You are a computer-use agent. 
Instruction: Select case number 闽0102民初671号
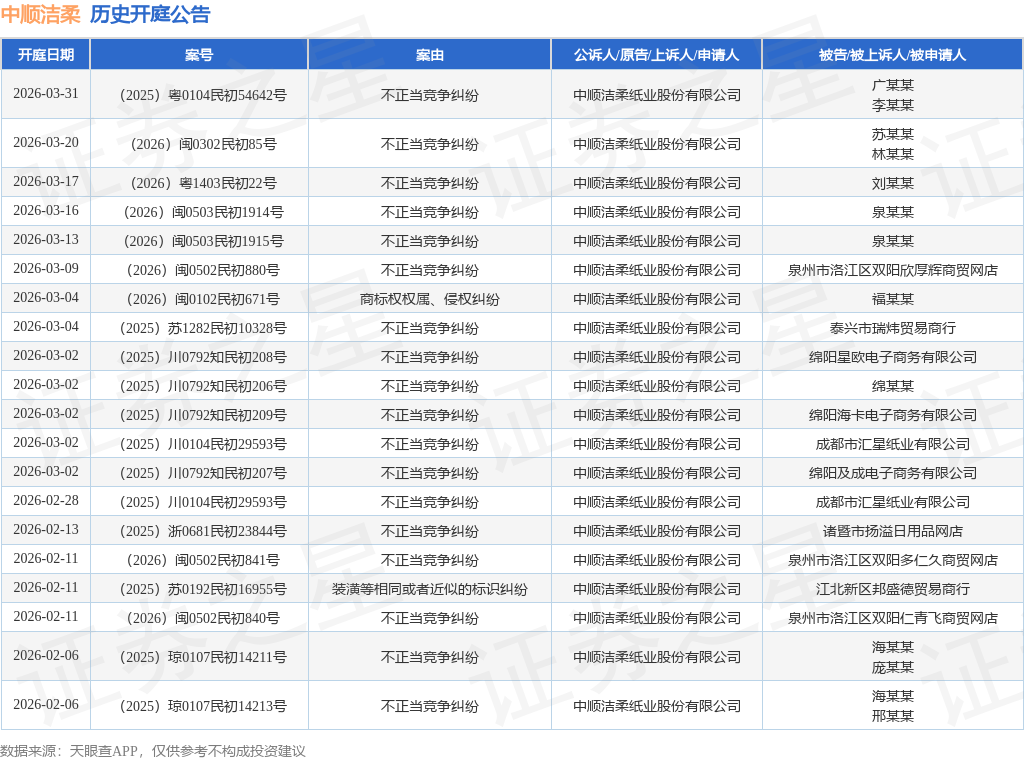[x=203, y=300]
